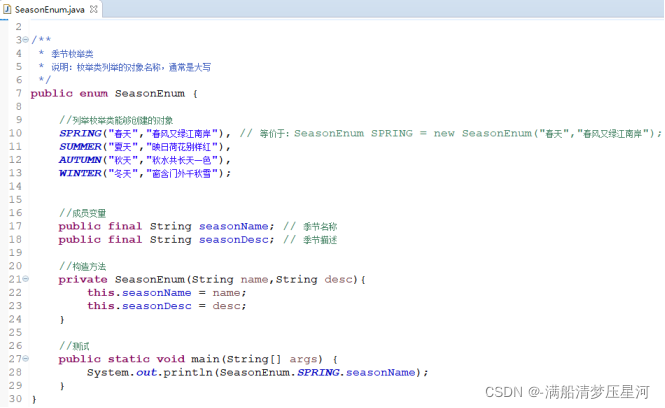Click 'this.seasonDesc' on line 23
This screenshot has width=665, height=408.
[x=139, y=306]
